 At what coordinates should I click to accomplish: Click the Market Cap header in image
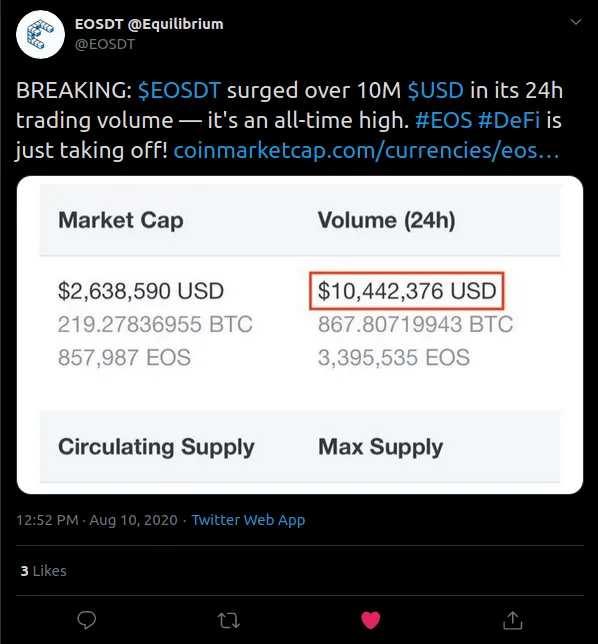coord(121,220)
